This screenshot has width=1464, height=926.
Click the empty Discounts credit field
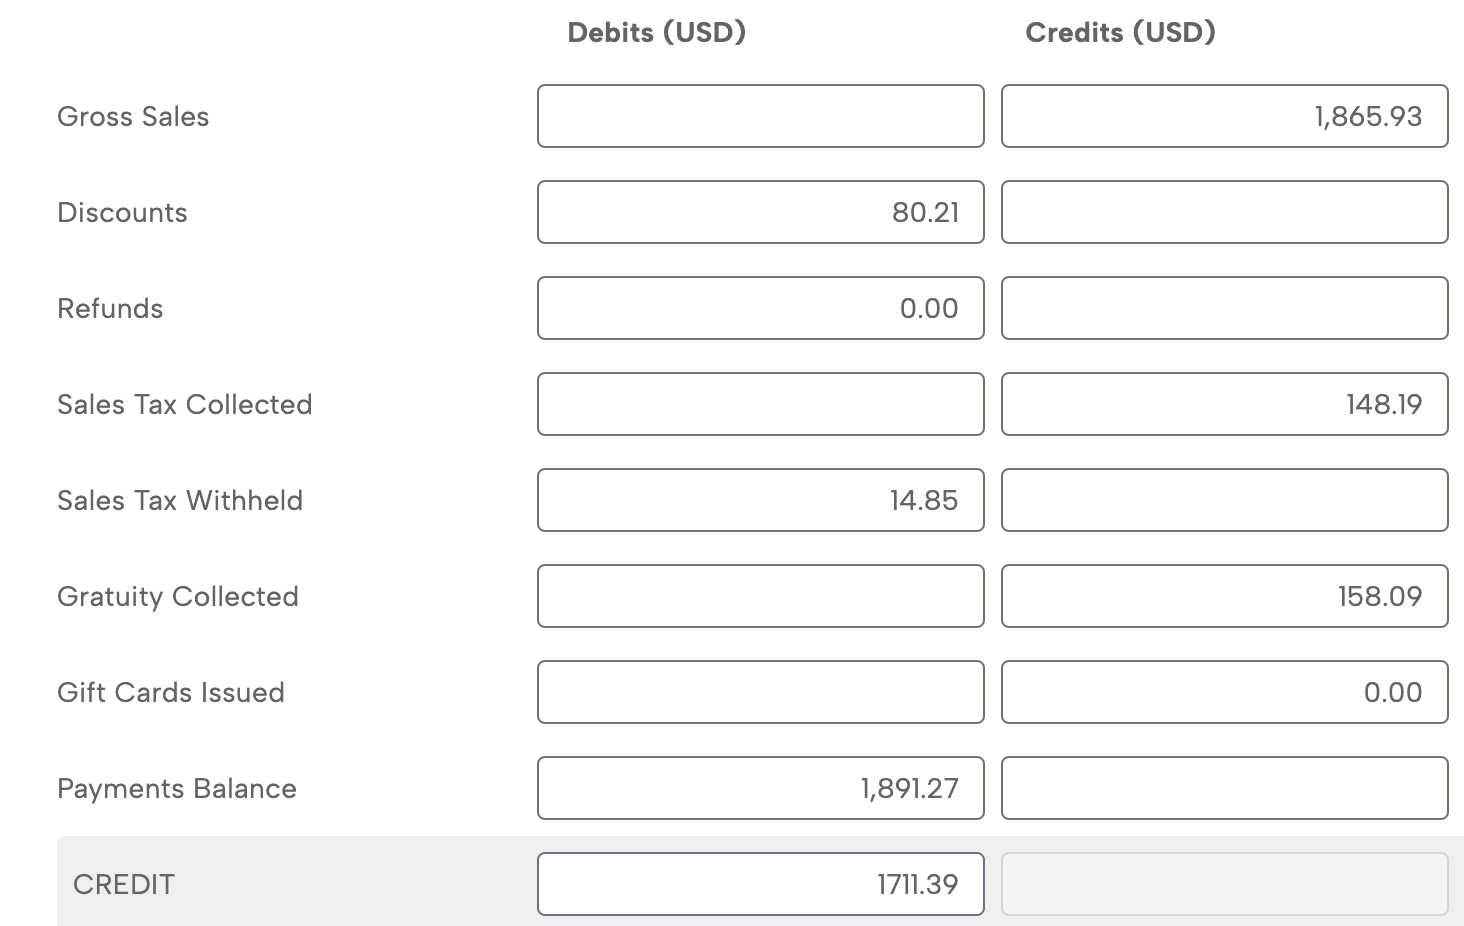point(1224,212)
